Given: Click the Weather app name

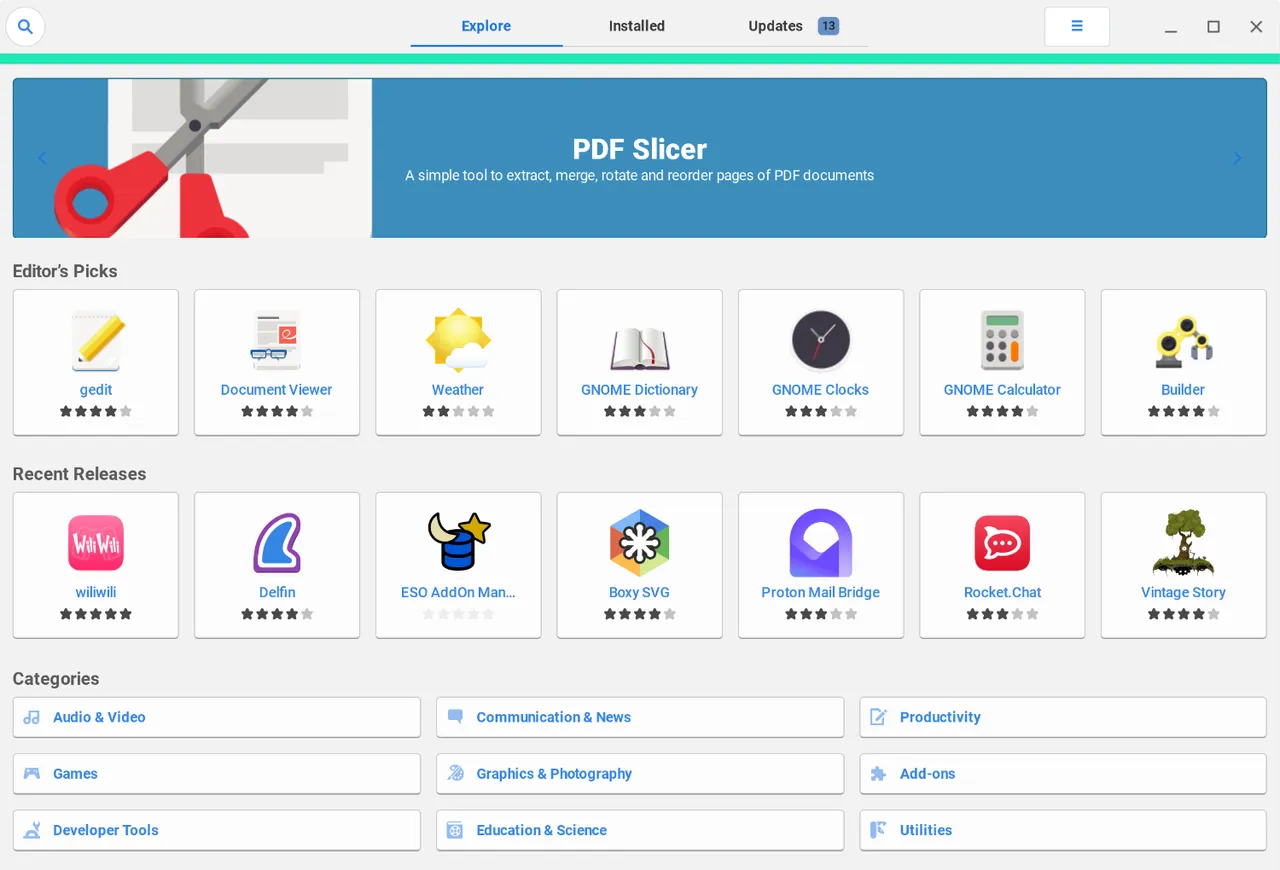Looking at the screenshot, I should 458,390.
